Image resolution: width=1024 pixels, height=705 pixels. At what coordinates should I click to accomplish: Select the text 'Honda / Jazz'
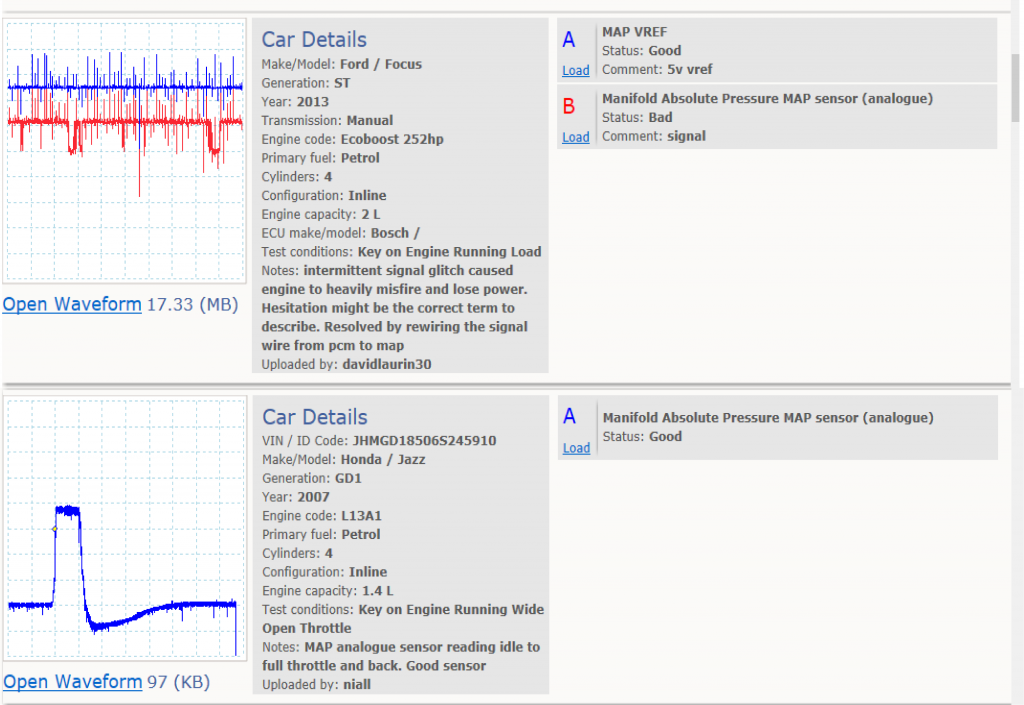[383, 460]
